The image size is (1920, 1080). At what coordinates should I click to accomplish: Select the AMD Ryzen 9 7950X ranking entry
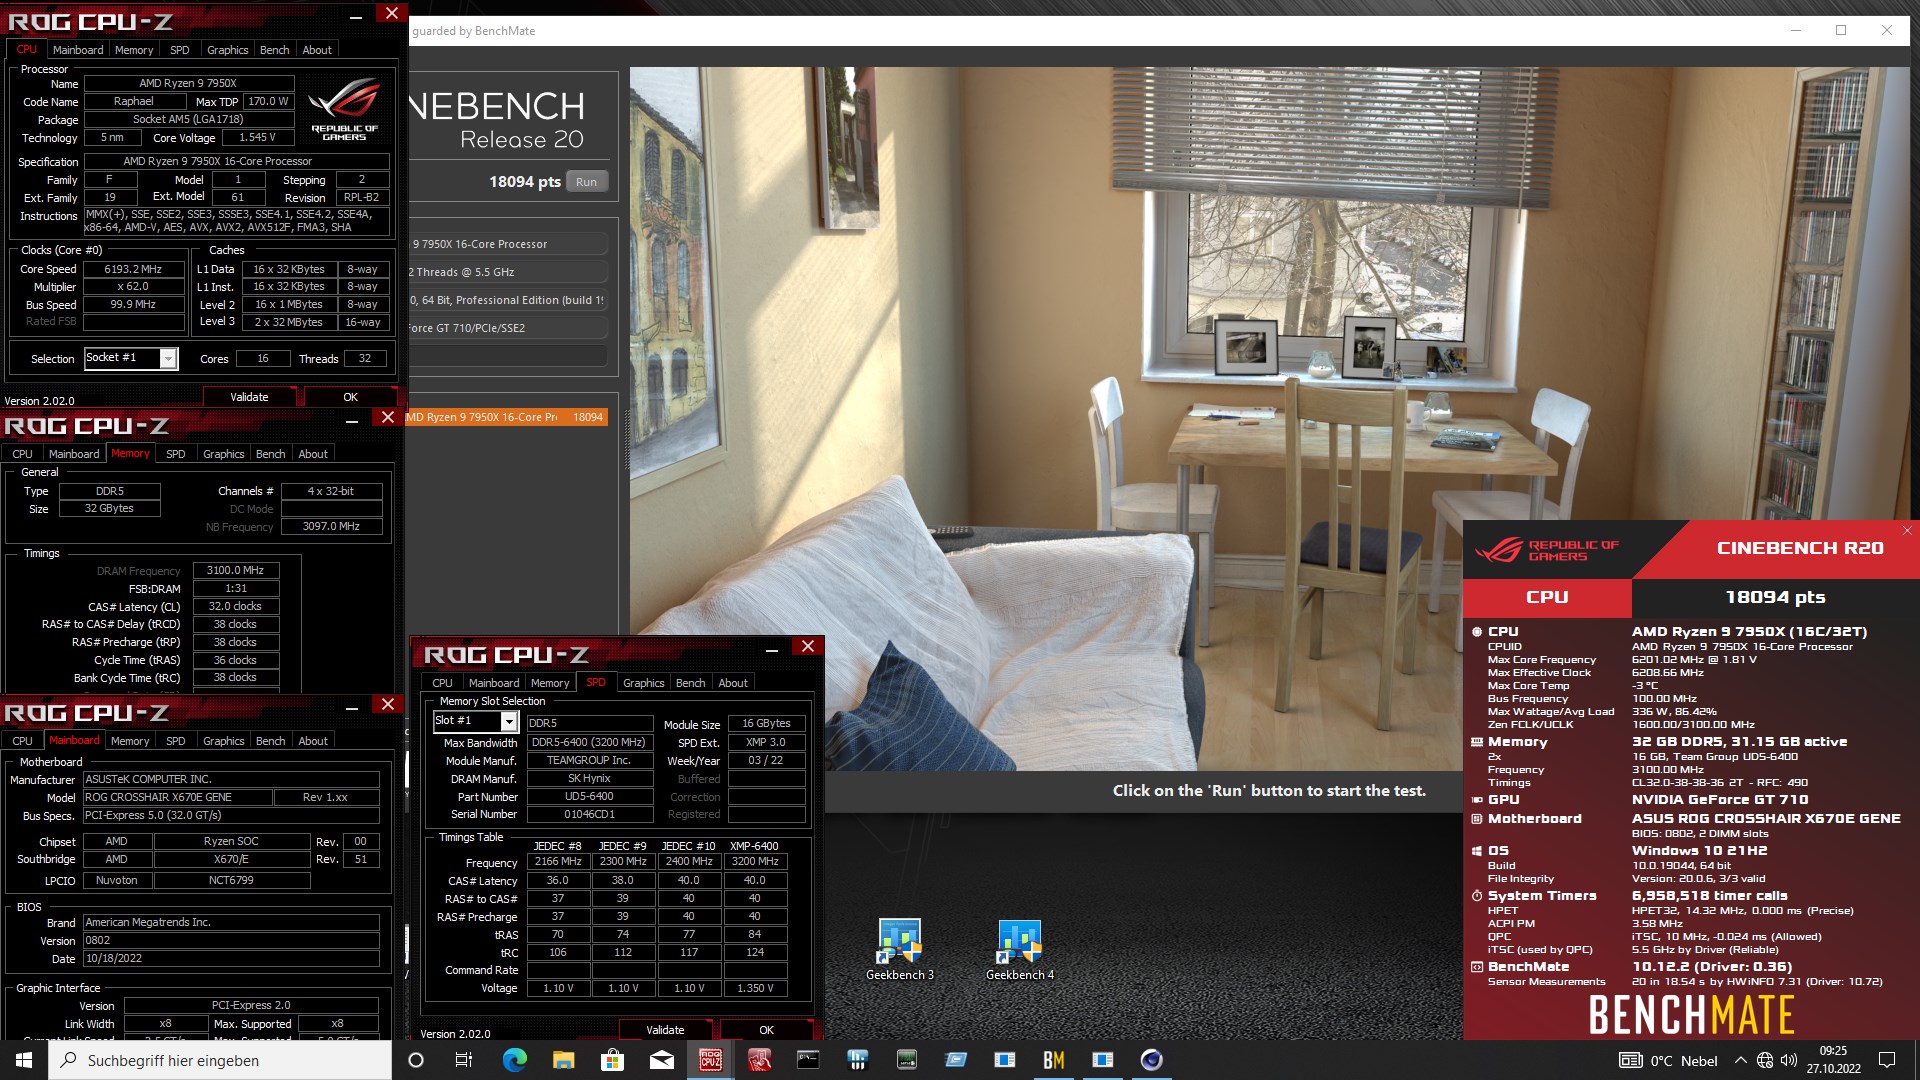[x=507, y=417]
